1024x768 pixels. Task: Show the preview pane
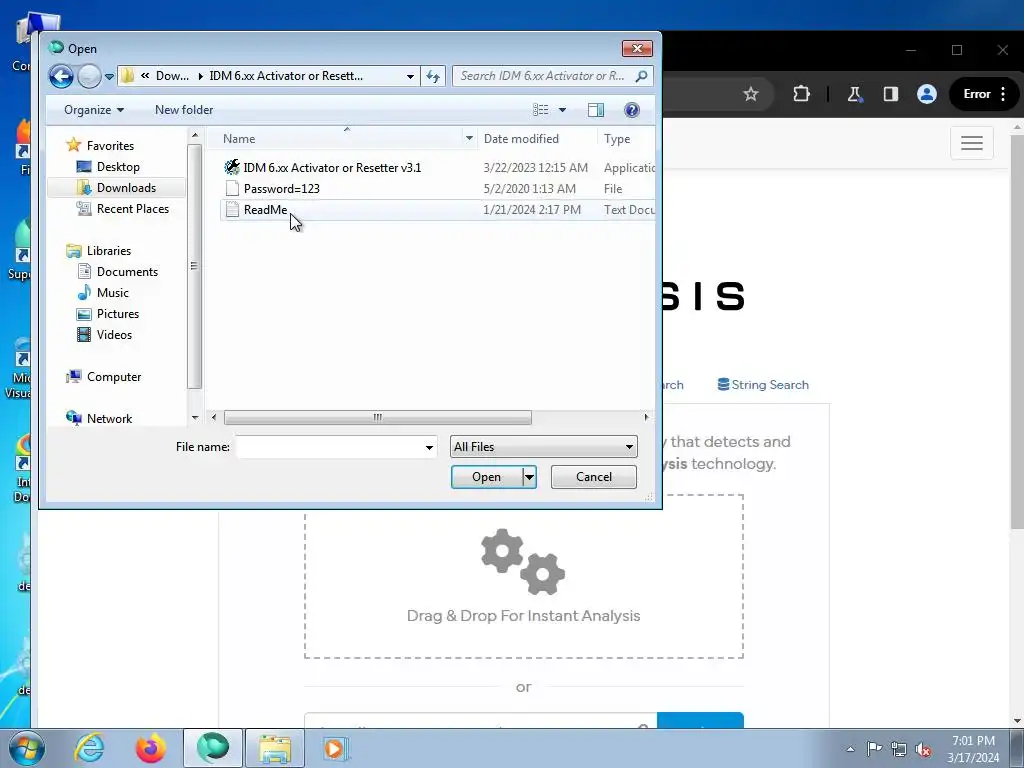[596, 110]
